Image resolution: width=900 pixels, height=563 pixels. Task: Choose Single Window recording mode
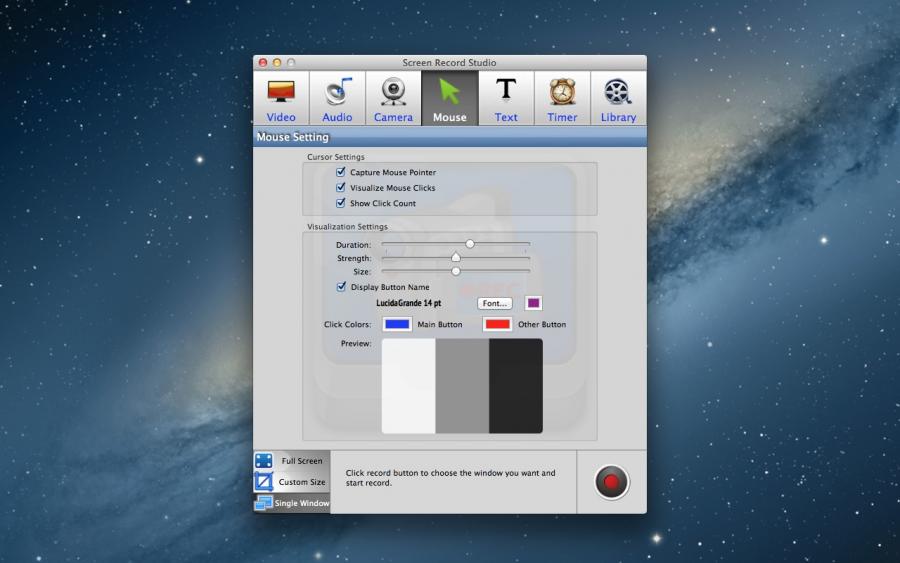(x=292, y=503)
